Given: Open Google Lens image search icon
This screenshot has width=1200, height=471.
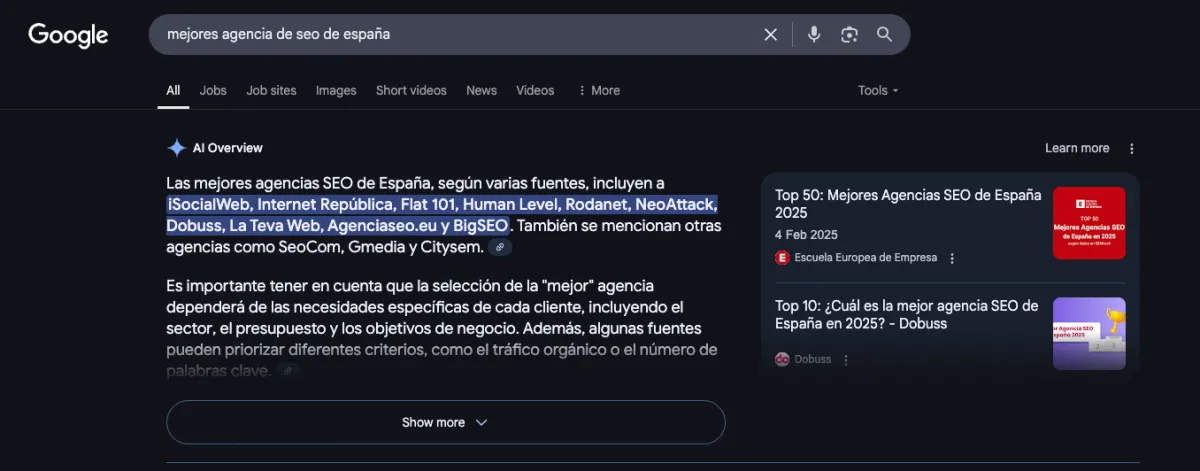Looking at the screenshot, I should [849, 34].
